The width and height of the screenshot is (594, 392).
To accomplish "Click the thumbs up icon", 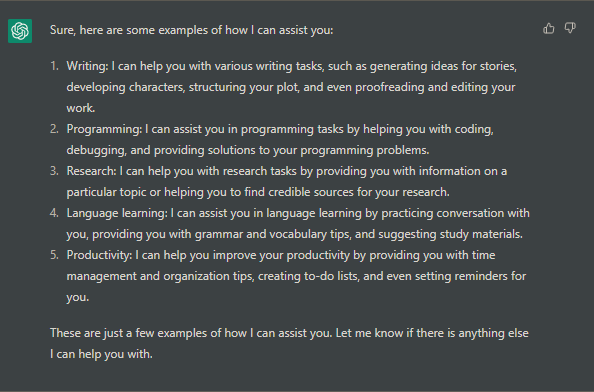I will pyautogui.click(x=549, y=28).
